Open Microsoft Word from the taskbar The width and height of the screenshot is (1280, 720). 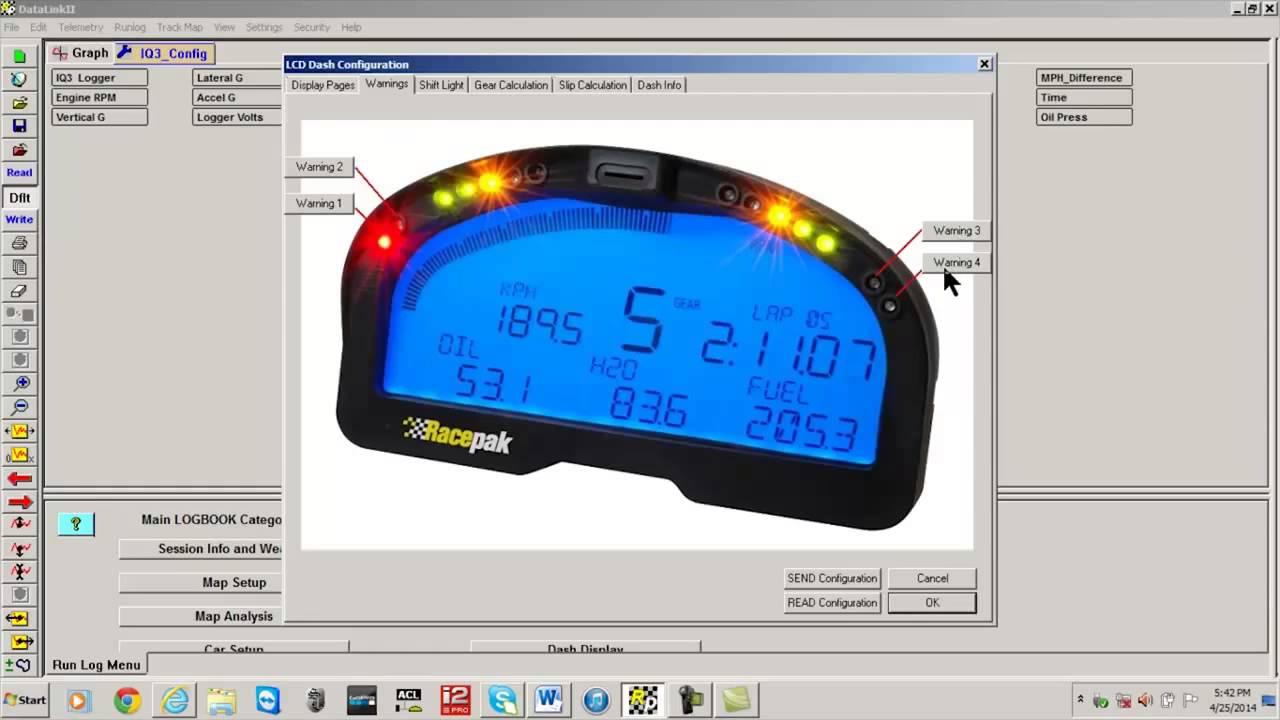549,700
